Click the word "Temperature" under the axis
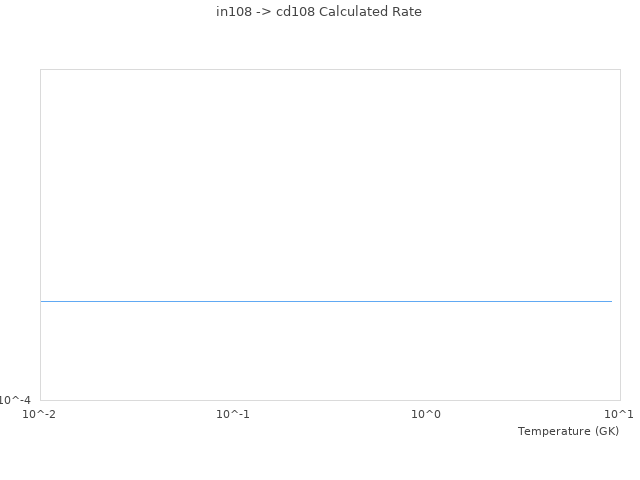 [554, 431]
